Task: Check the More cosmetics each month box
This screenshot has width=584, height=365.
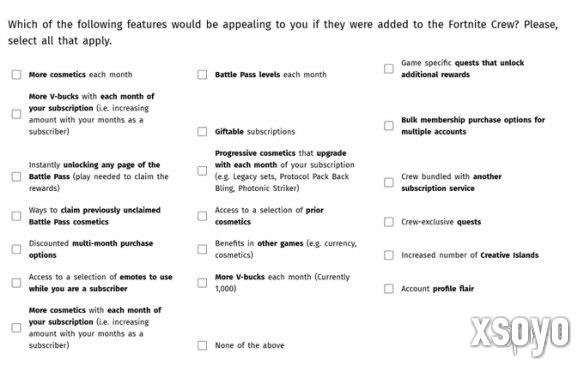Action: (16, 74)
